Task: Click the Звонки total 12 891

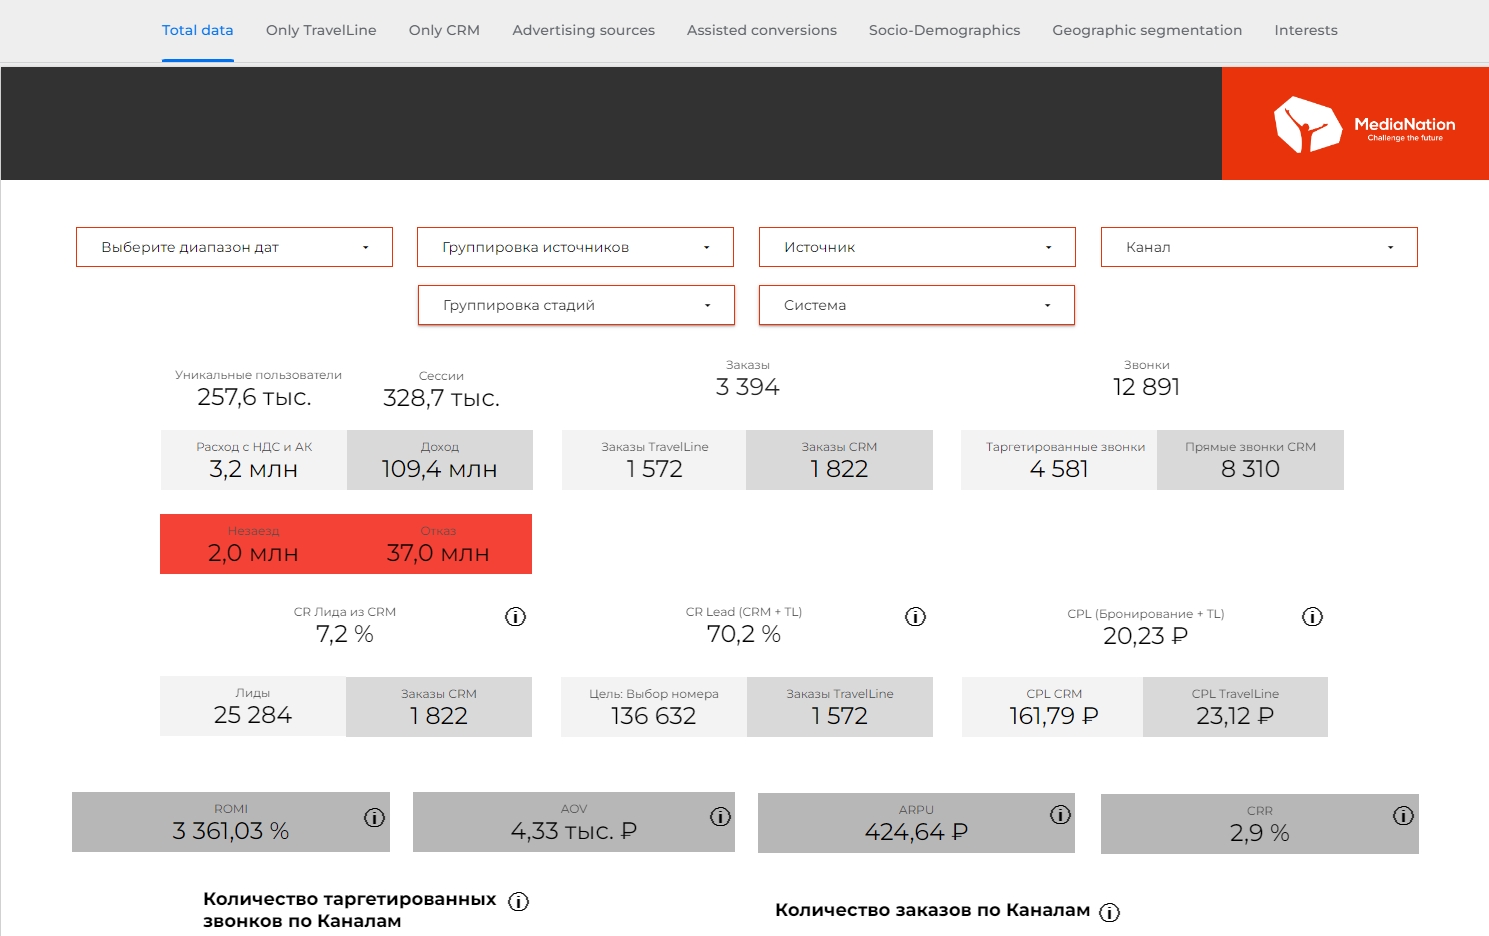Action: [x=1146, y=387]
